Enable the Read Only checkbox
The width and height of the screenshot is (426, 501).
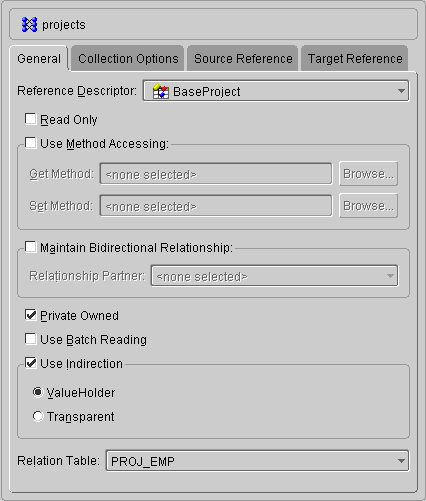pyautogui.click(x=31, y=119)
